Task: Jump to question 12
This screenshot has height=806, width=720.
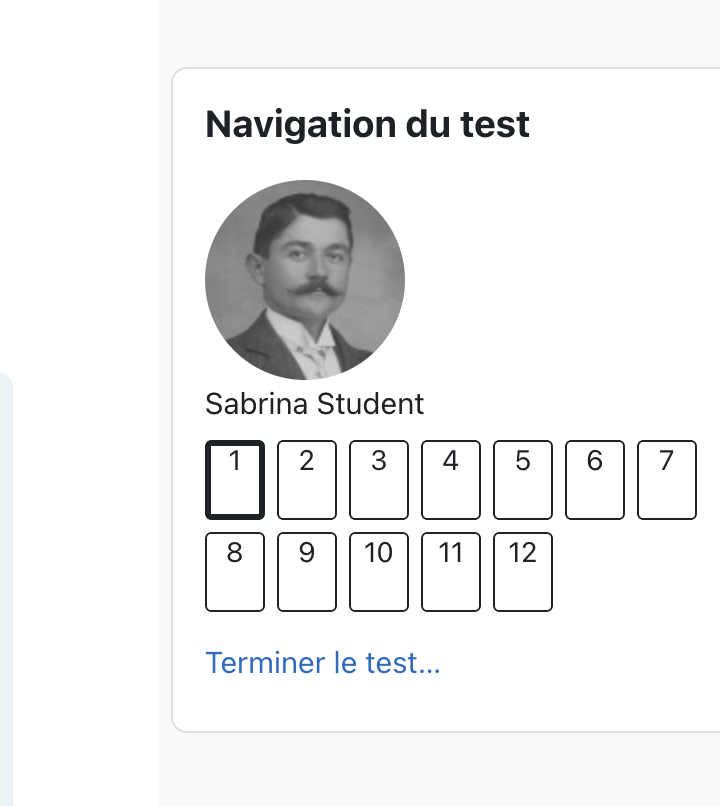Action: 523,572
